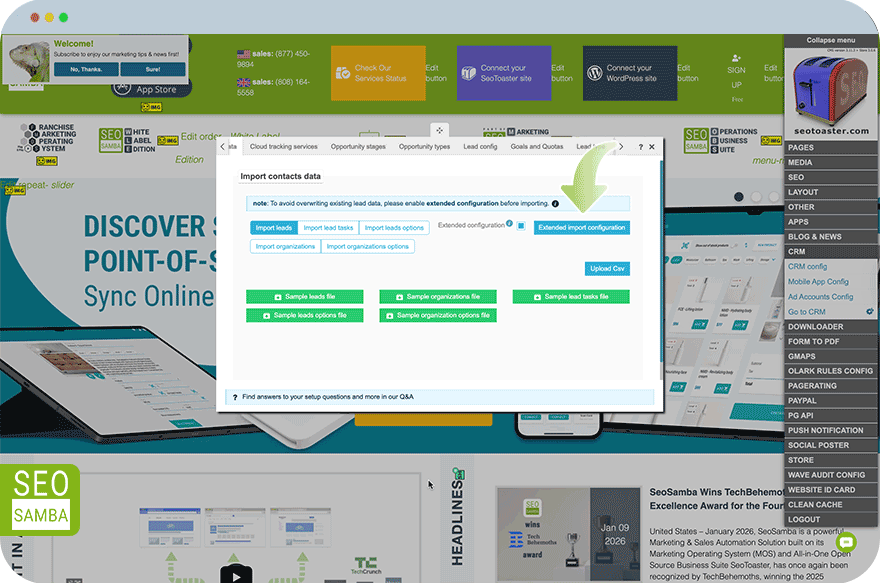The width and height of the screenshot is (880, 583).
Task: Download the Sample leads options file
Action: pos(305,315)
